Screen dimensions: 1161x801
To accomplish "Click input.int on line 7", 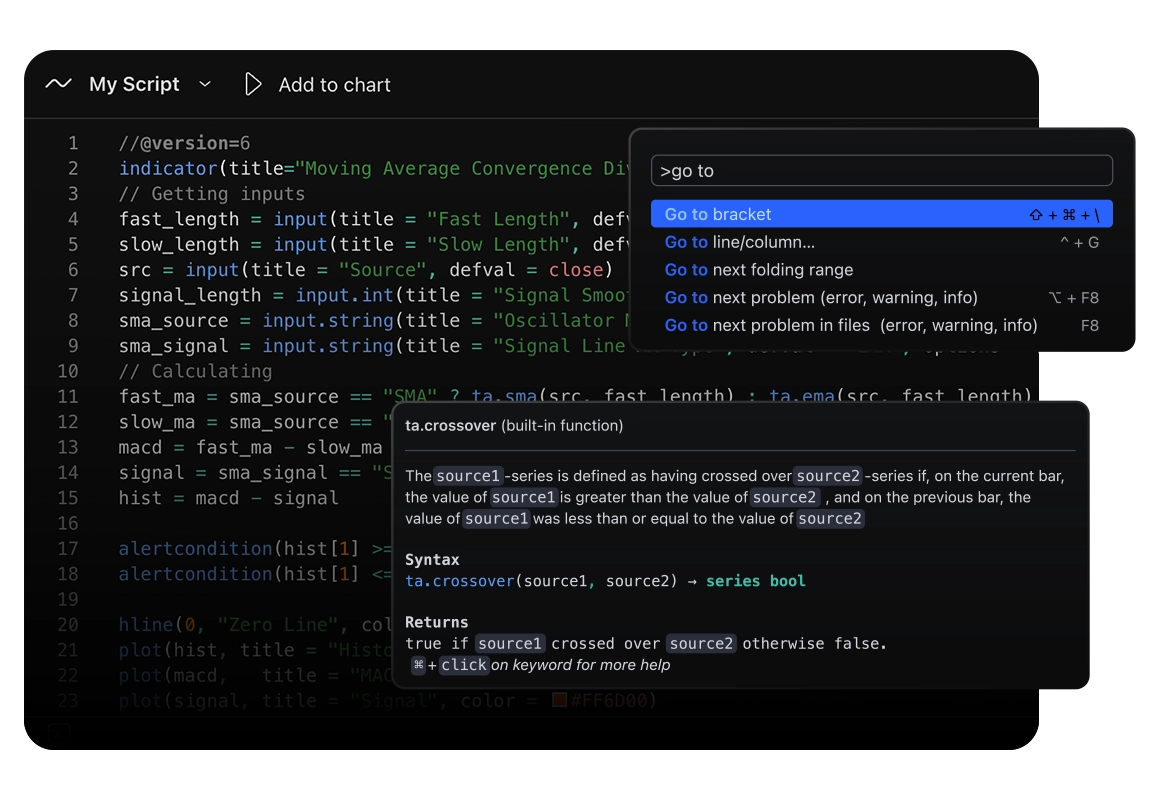I will pyautogui.click(x=344, y=295).
